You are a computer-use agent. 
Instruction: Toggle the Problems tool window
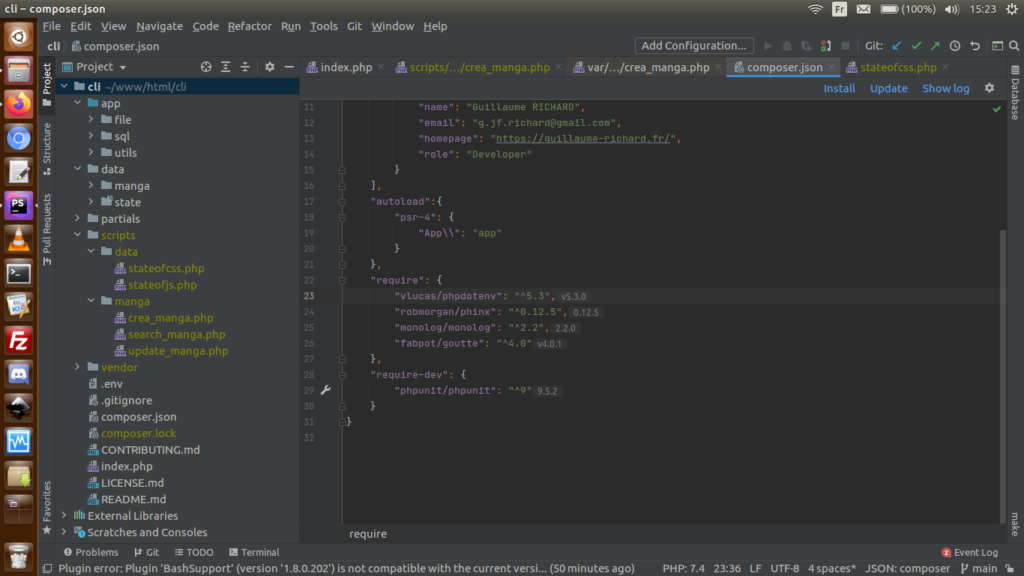(x=91, y=552)
